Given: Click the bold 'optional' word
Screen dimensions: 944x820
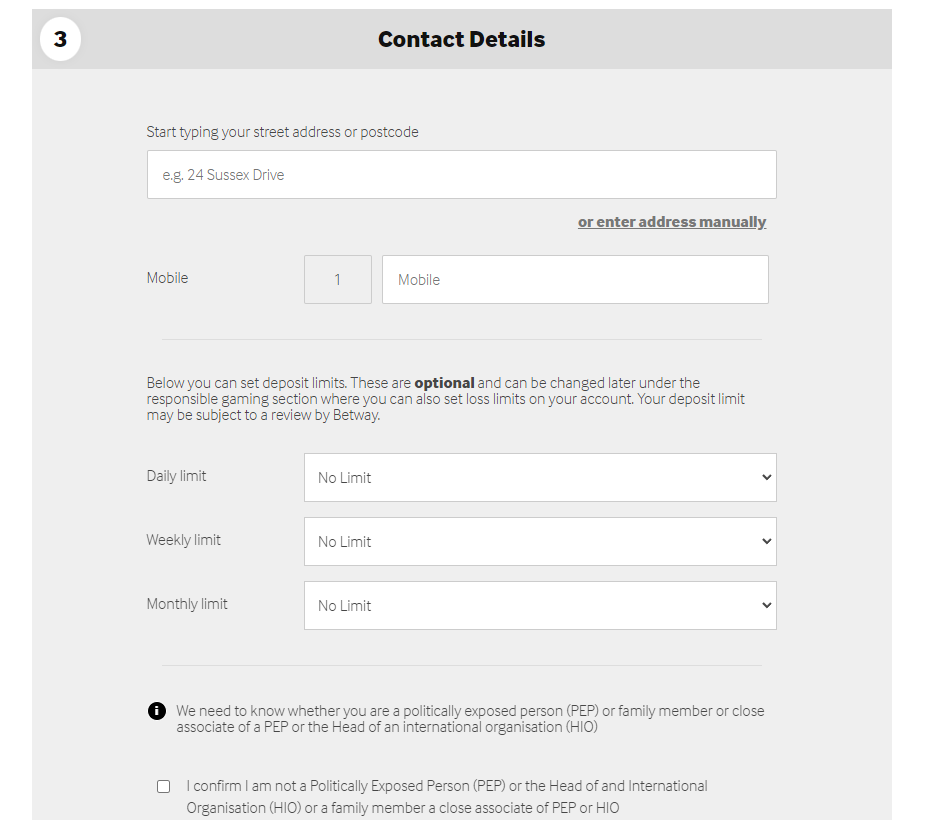Looking at the screenshot, I should pyautogui.click(x=444, y=383).
